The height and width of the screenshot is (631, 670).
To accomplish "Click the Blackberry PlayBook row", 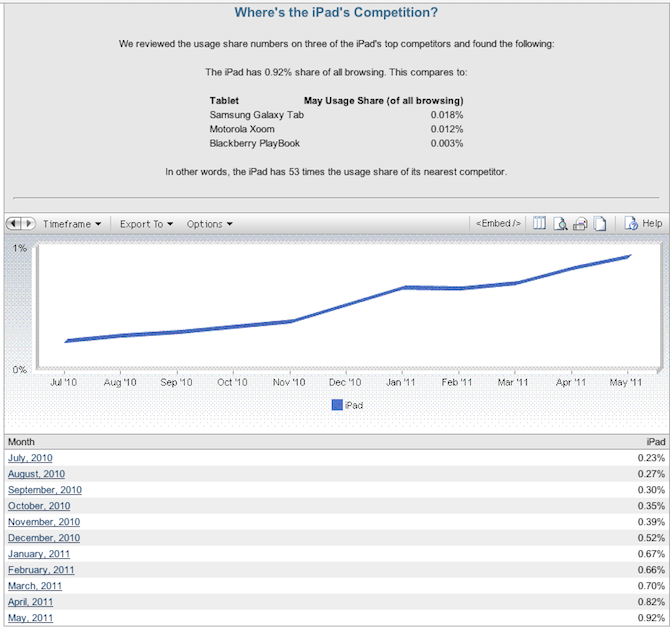I will click(336, 143).
